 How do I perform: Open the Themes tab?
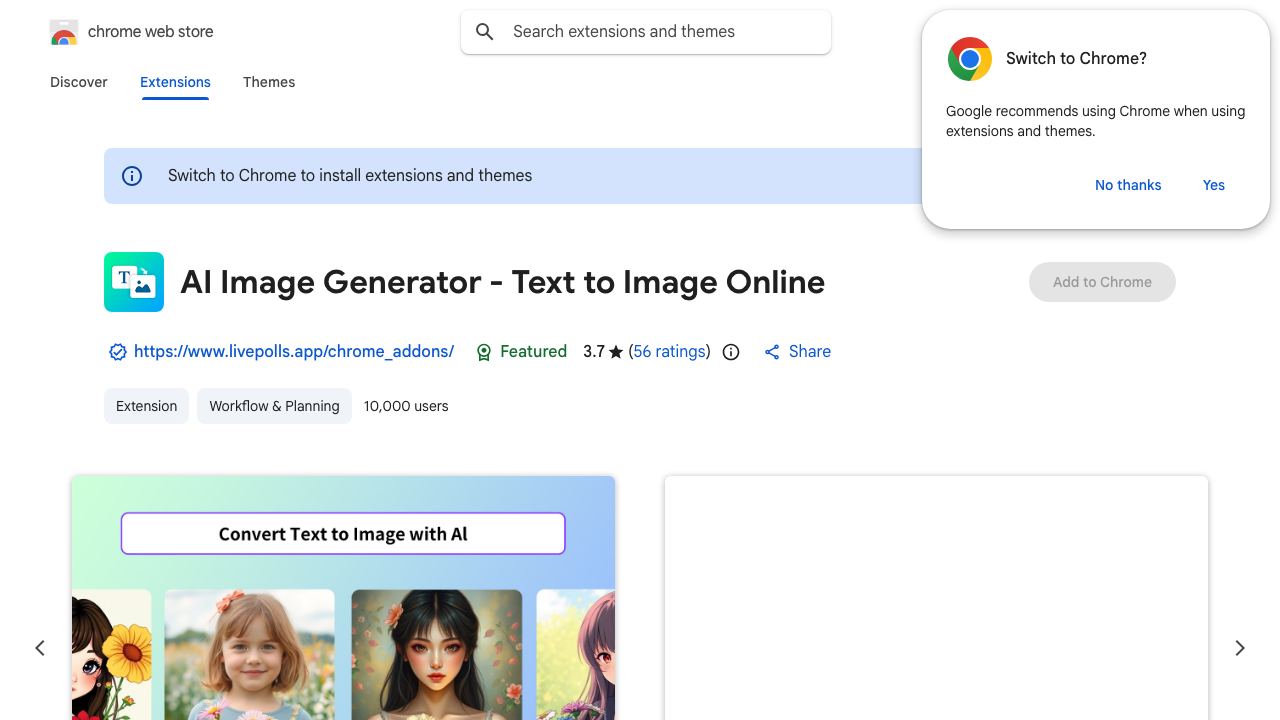[269, 82]
